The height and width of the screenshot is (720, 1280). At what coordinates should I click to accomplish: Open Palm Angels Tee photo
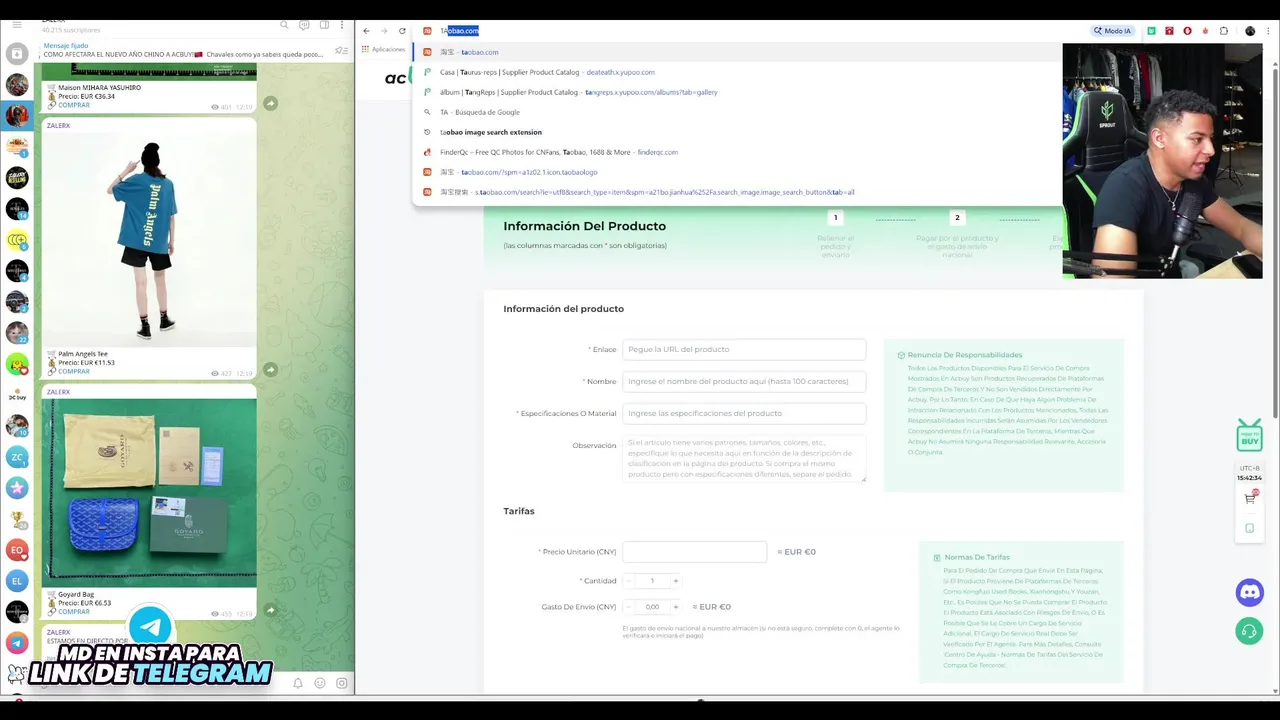point(149,239)
